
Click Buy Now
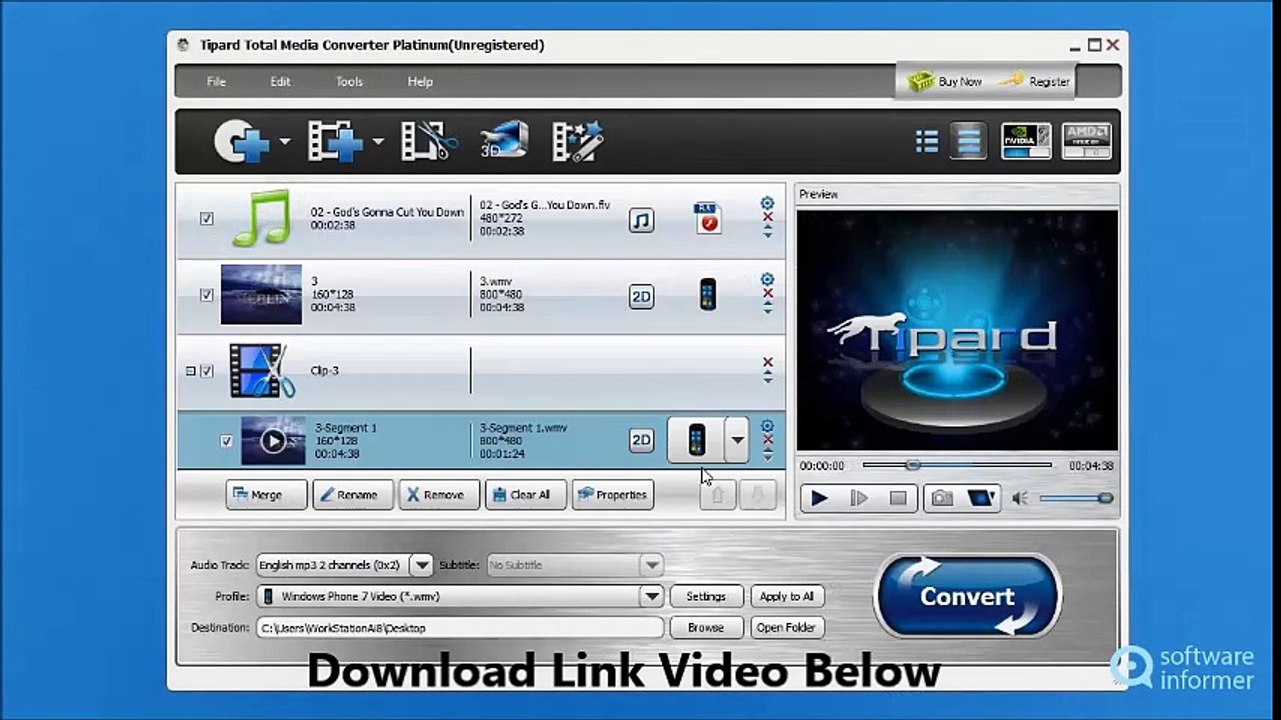[946, 82]
